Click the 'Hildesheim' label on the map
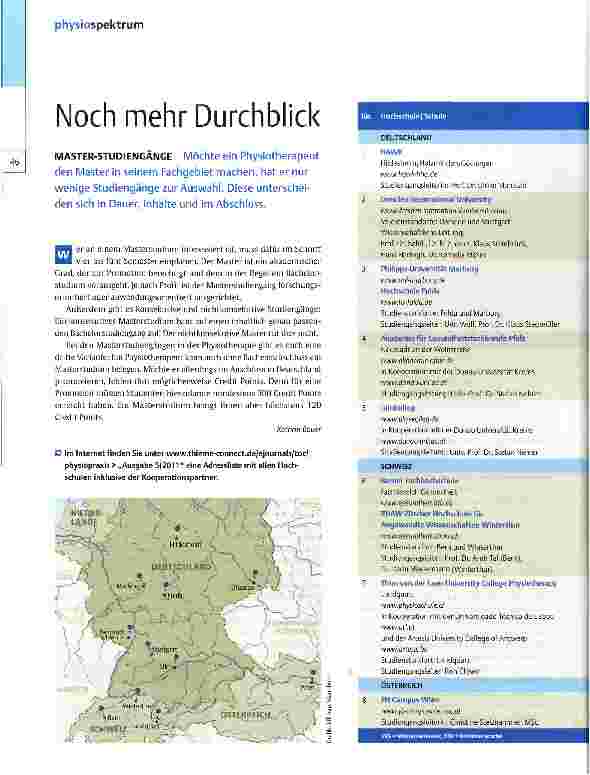The width and height of the screenshot is (590, 775). [x=185, y=544]
